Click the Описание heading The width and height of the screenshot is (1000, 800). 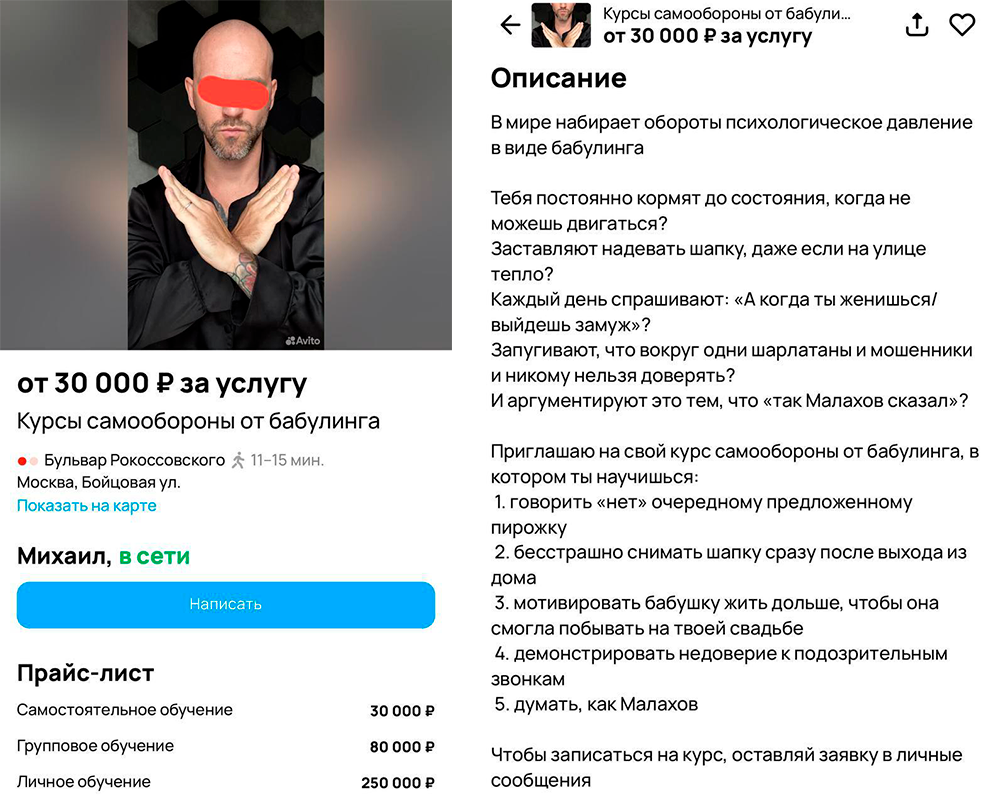tap(558, 78)
